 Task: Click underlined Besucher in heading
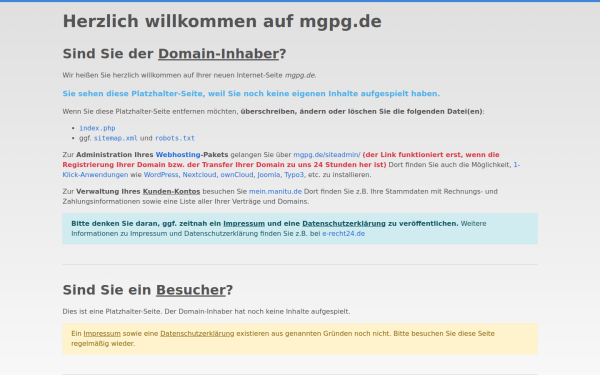191,290
